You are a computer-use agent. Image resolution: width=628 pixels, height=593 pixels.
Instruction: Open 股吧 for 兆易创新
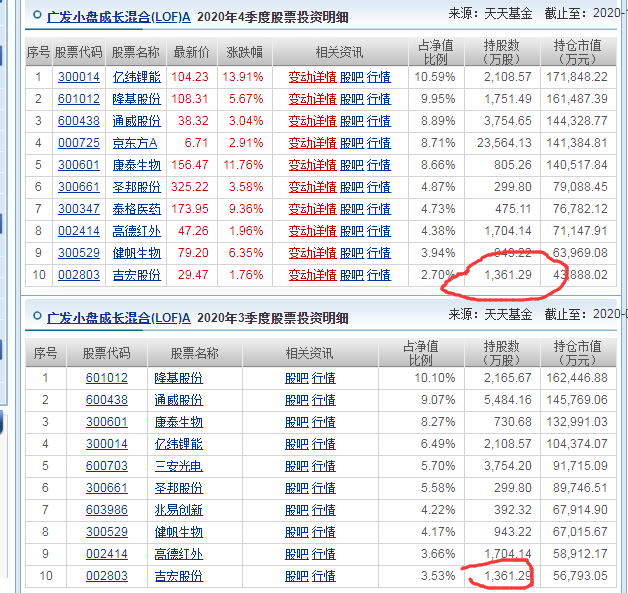coord(297,510)
